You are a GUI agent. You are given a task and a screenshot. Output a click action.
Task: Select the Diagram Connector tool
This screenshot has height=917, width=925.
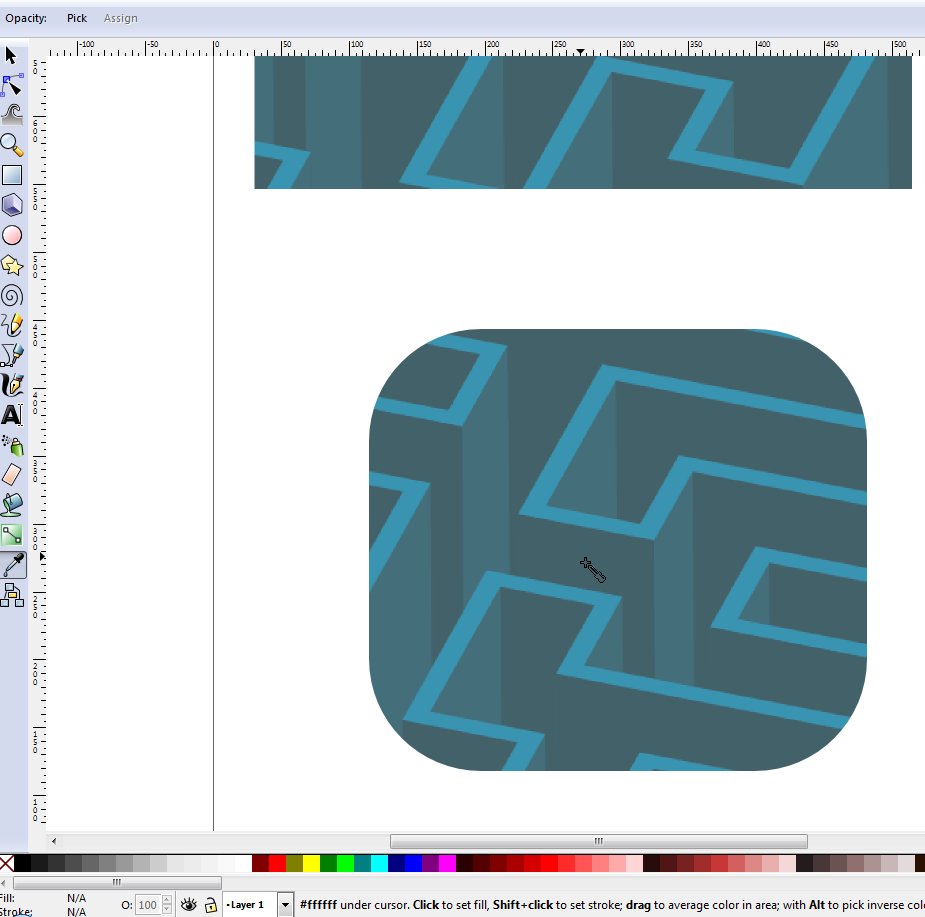(12, 595)
